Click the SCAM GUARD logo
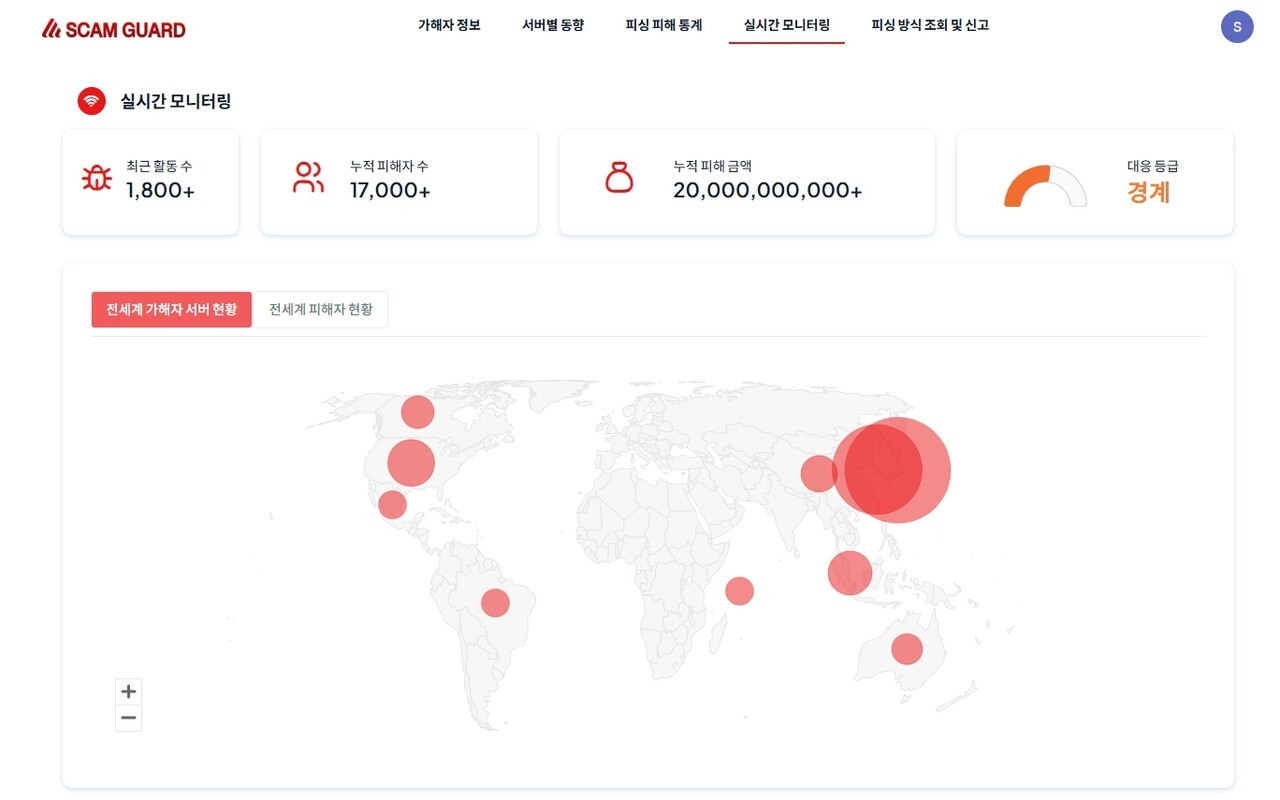 tap(114, 29)
